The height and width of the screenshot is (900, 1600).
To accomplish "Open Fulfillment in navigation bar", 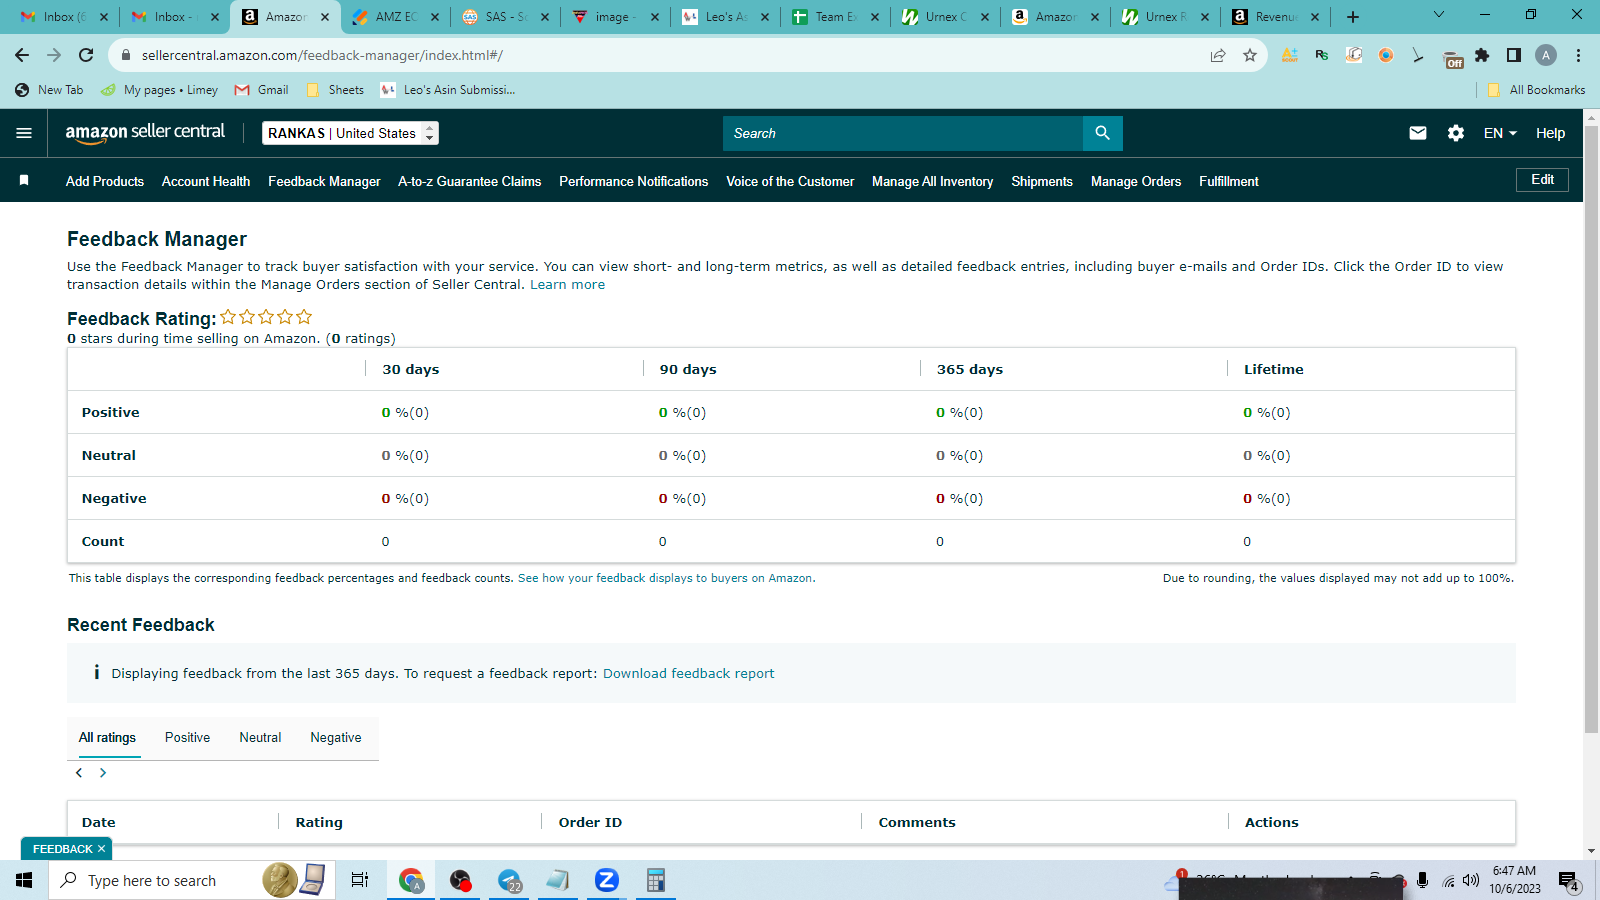I will [1229, 181].
